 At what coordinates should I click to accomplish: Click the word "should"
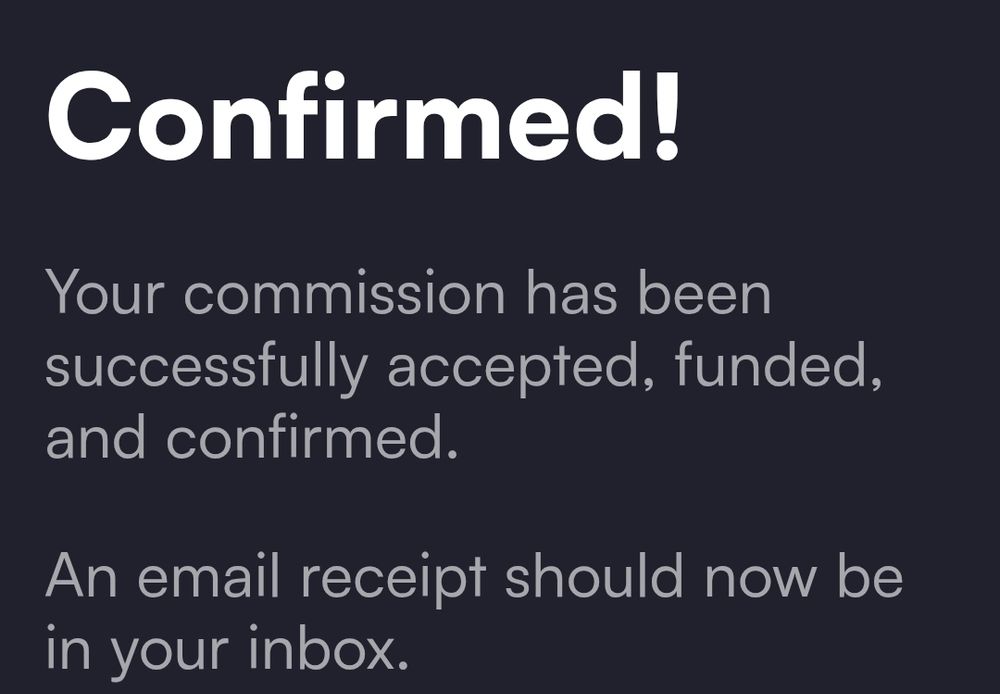pos(594,576)
